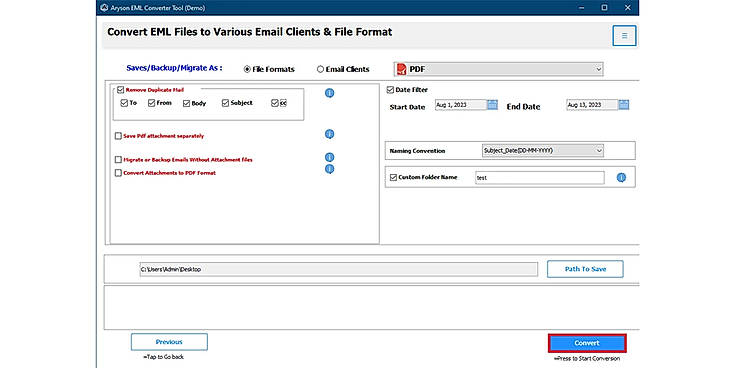Select the Email Clients radio button
The height and width of the screenshot is (368, 736).
click(320, 69)
